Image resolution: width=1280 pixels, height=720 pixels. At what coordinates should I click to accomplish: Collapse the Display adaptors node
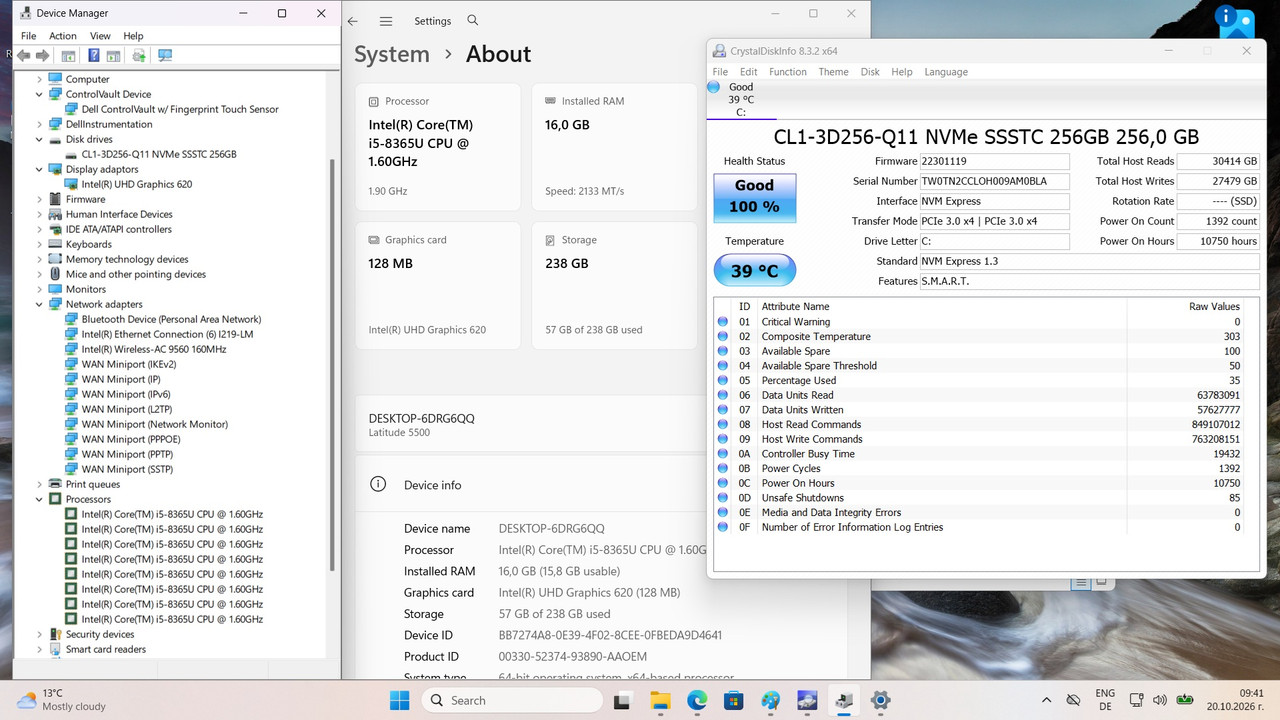(x=40, y=169)
